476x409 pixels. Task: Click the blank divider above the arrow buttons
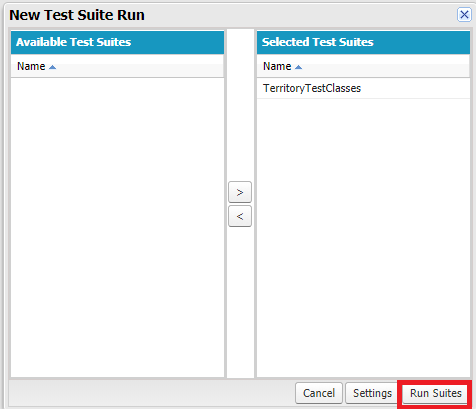240,105
